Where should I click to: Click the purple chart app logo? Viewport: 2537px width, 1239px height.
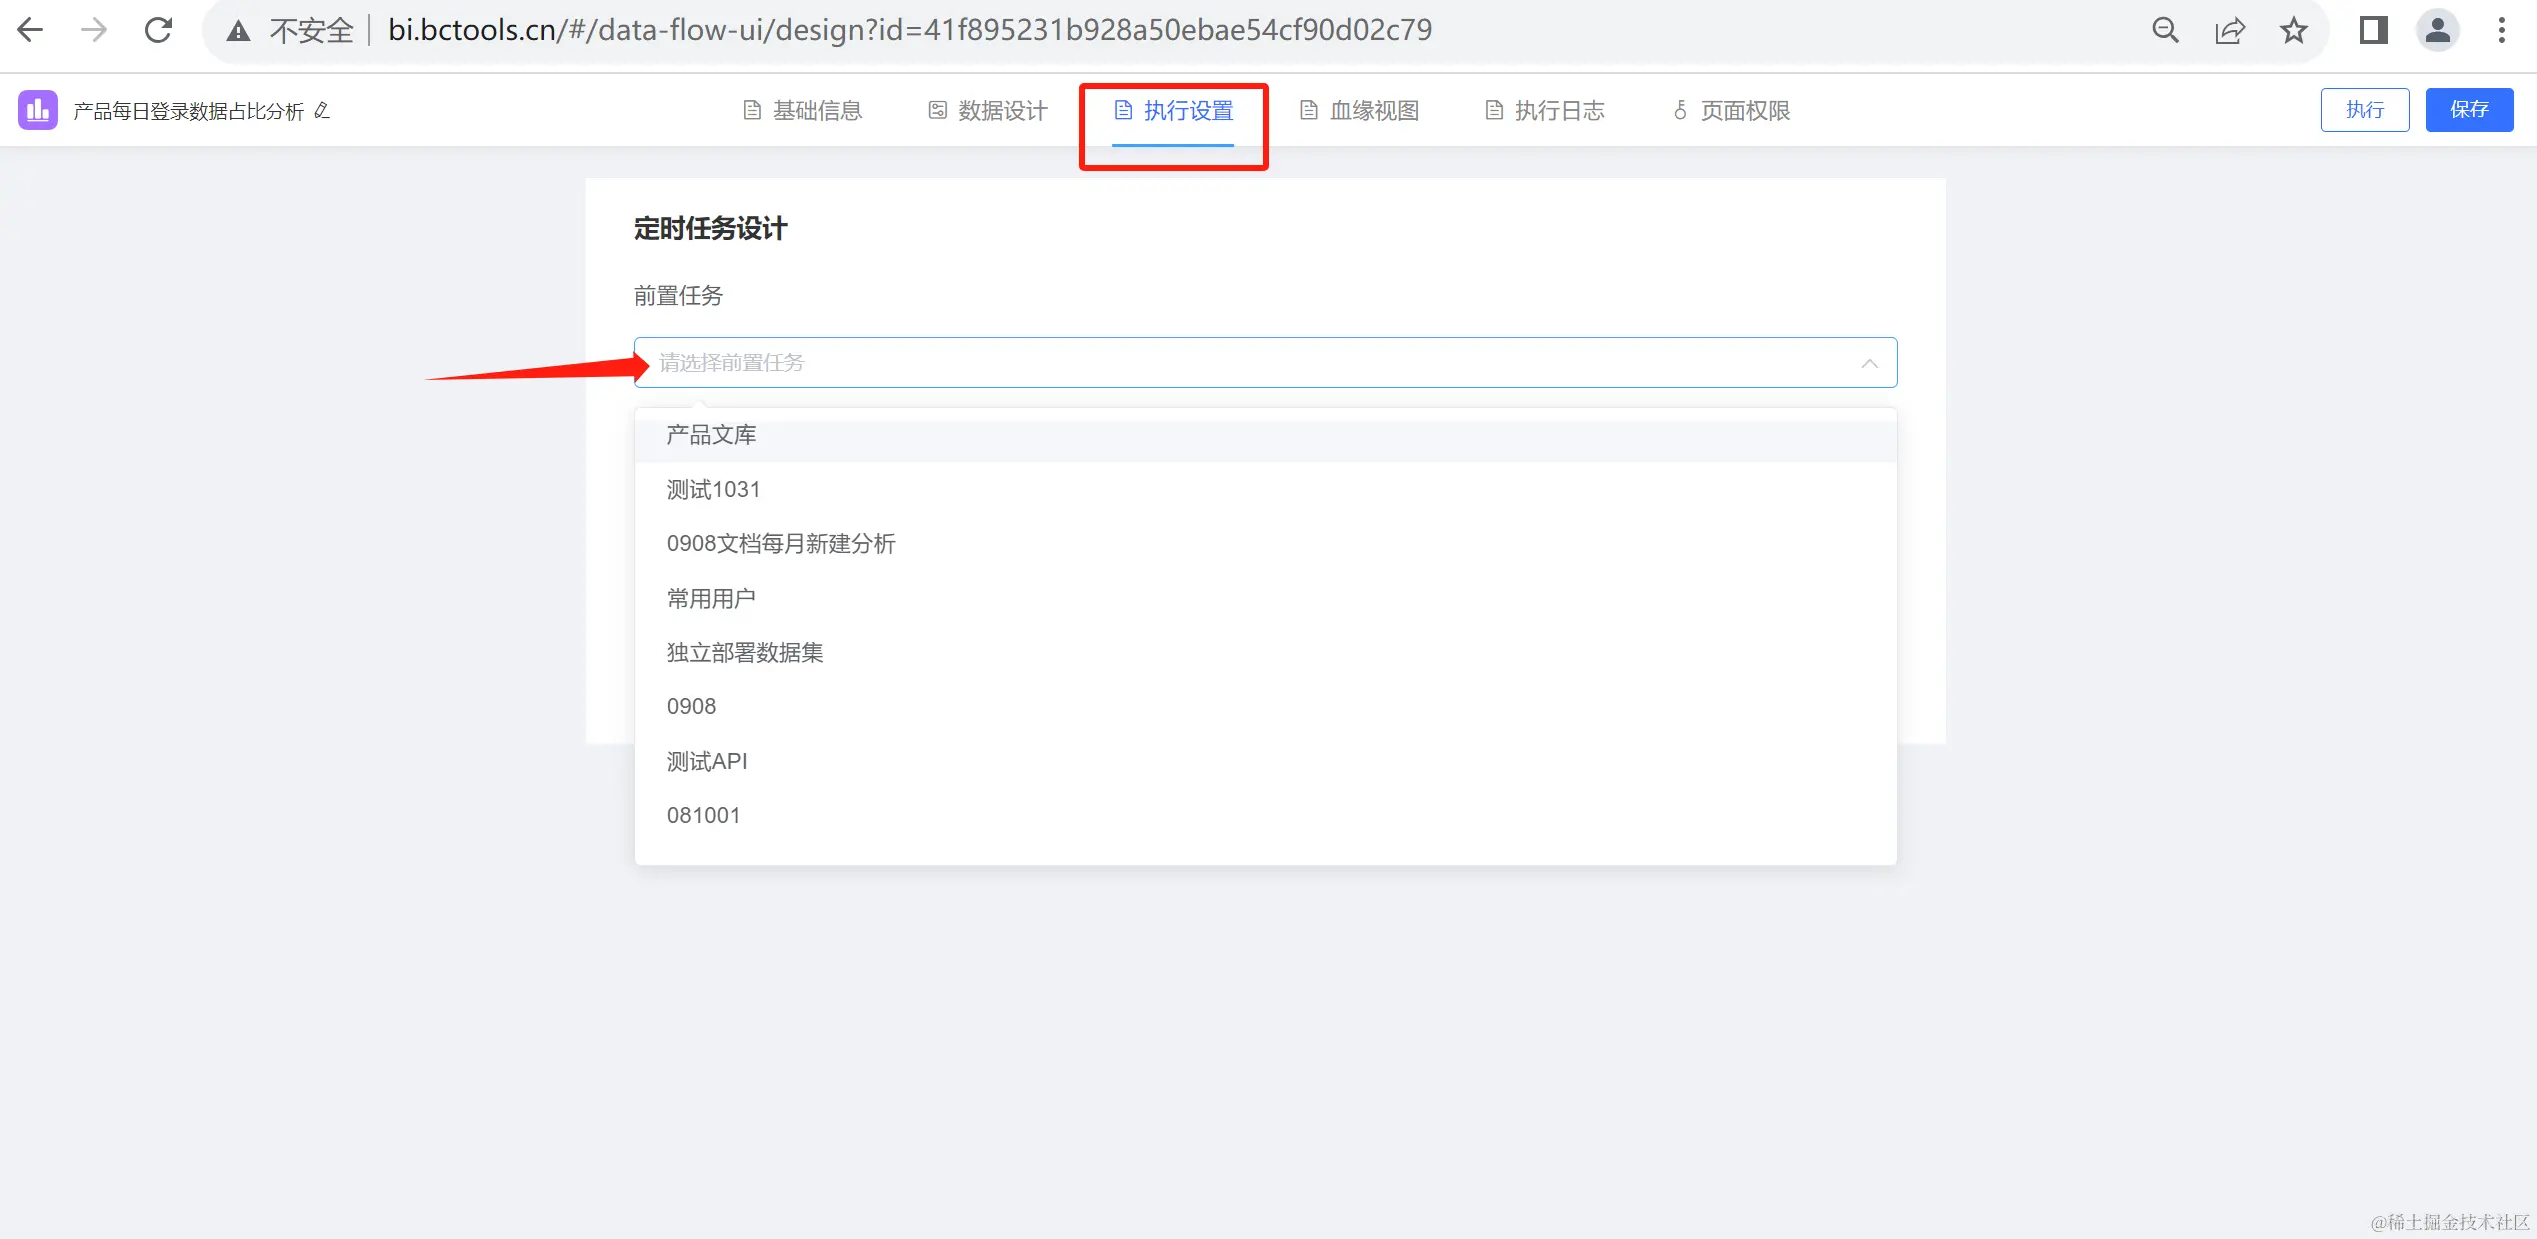(x=38, y=110)
